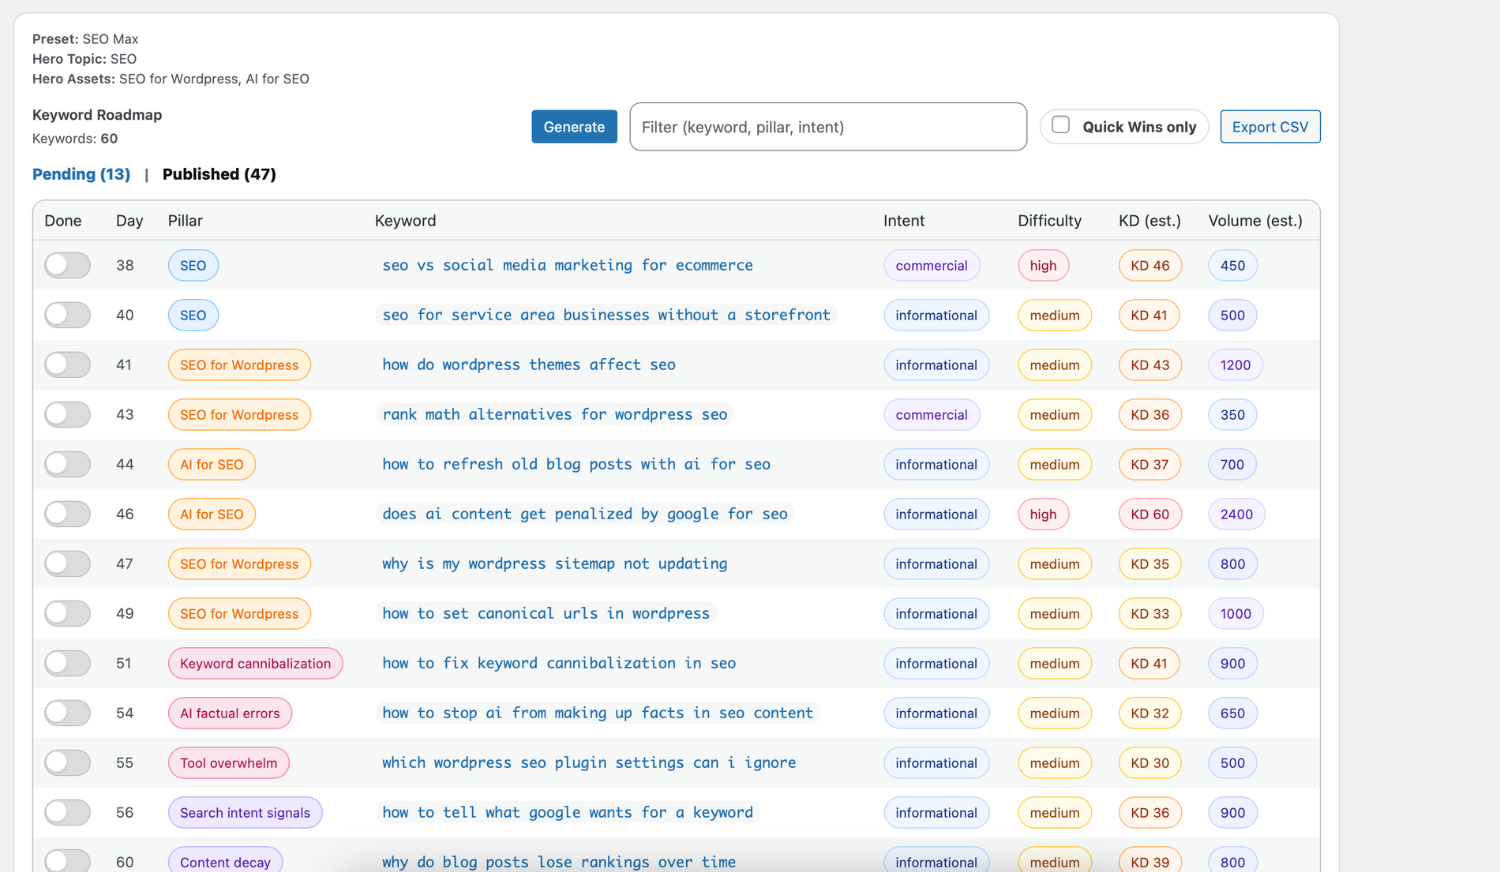The image size is (1500, 872).
Task: Click the Generate button
Action: [x=574, y=126]
